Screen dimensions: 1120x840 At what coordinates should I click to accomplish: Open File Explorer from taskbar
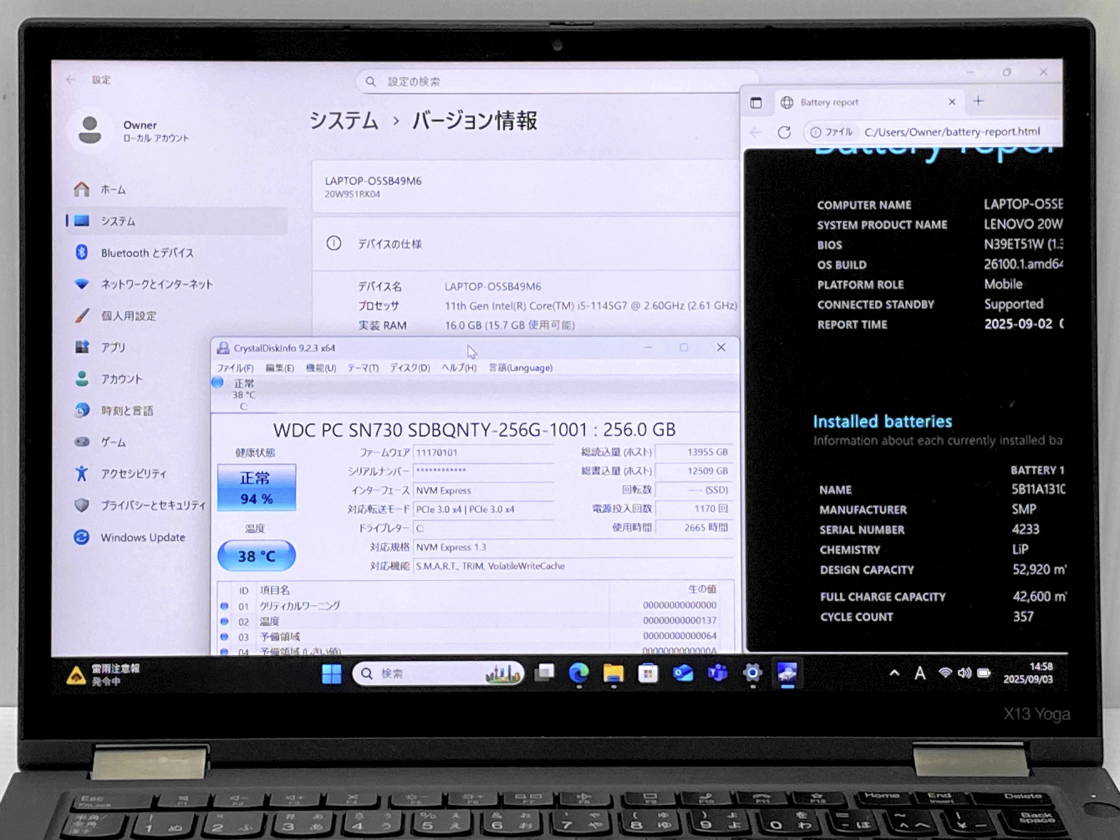[x=613, y=673]
